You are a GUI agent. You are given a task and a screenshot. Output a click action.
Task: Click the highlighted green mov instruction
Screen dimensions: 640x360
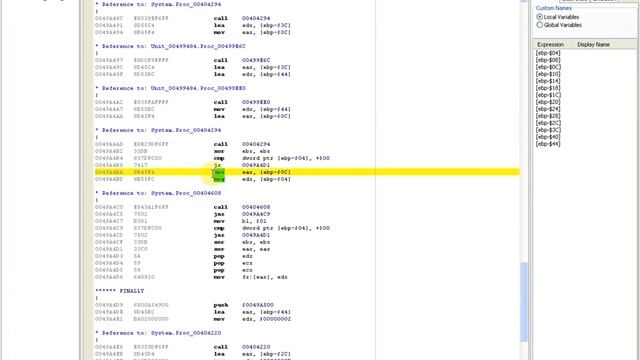219,172
